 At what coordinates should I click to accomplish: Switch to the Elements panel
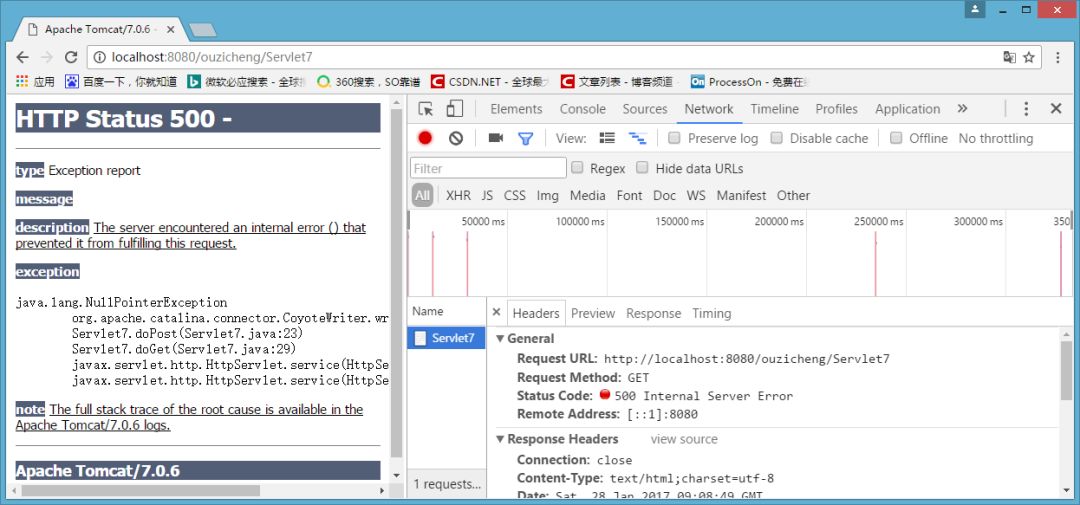516,109
